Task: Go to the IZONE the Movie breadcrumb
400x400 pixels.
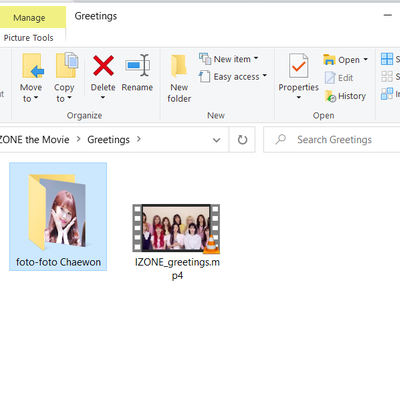Action: pyautogui.click(x=34, y=139)
